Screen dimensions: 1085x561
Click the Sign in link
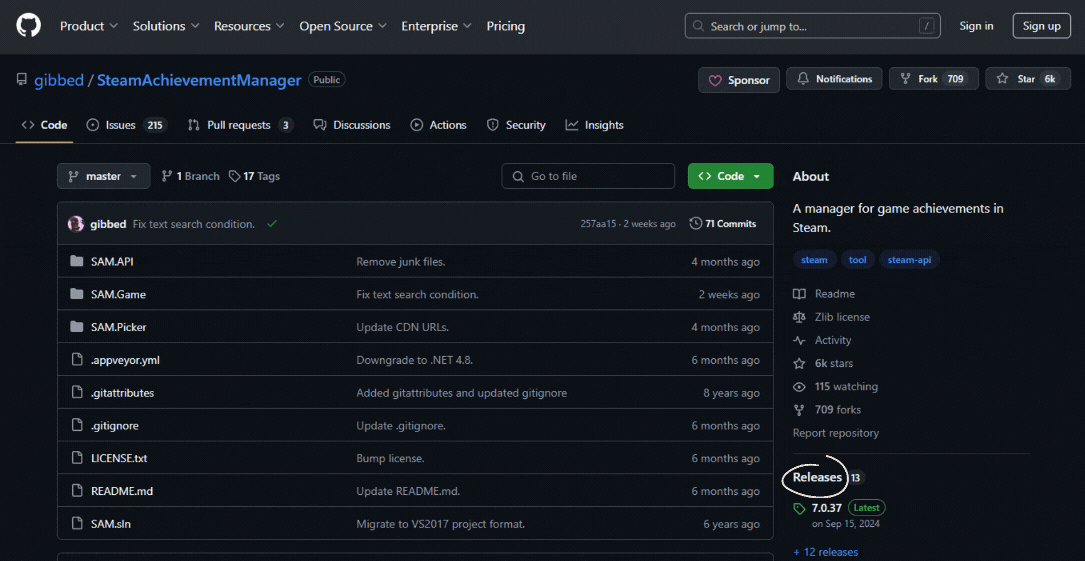(976, 26)
